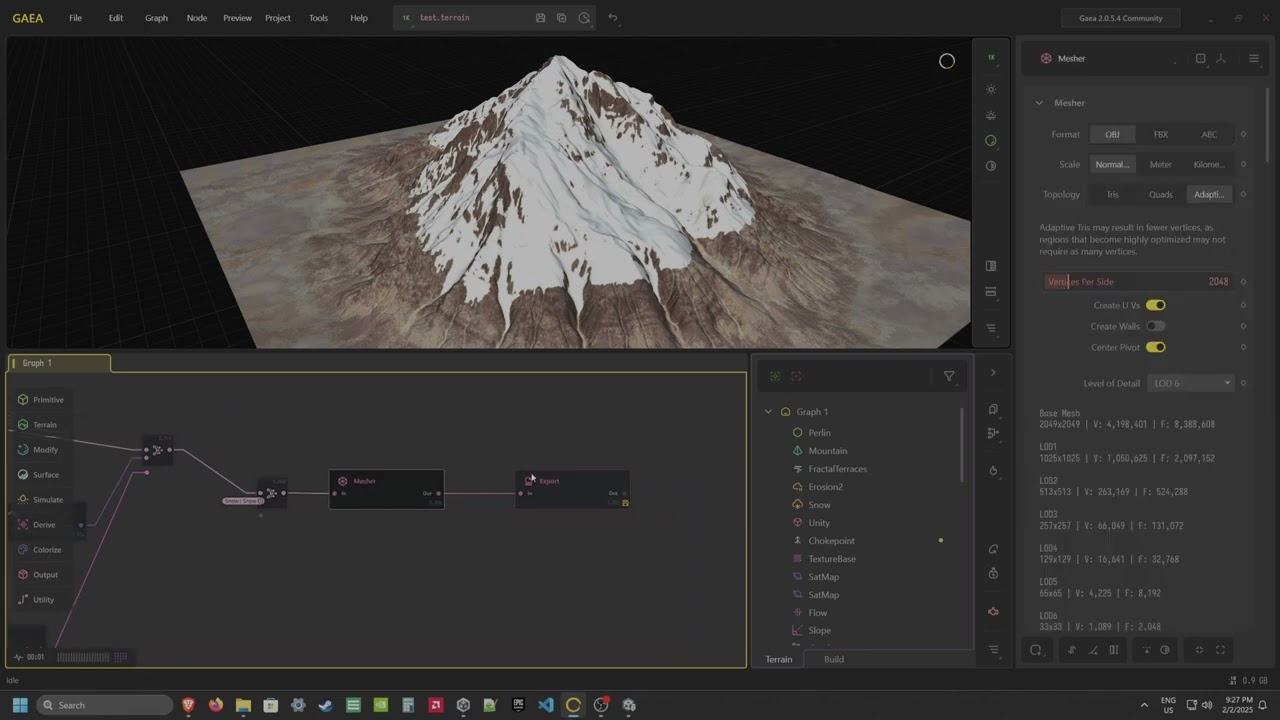Click the fullscreen corners icon in bottom properties toolbar
1280x720 pixels.
coord(1220,650)
